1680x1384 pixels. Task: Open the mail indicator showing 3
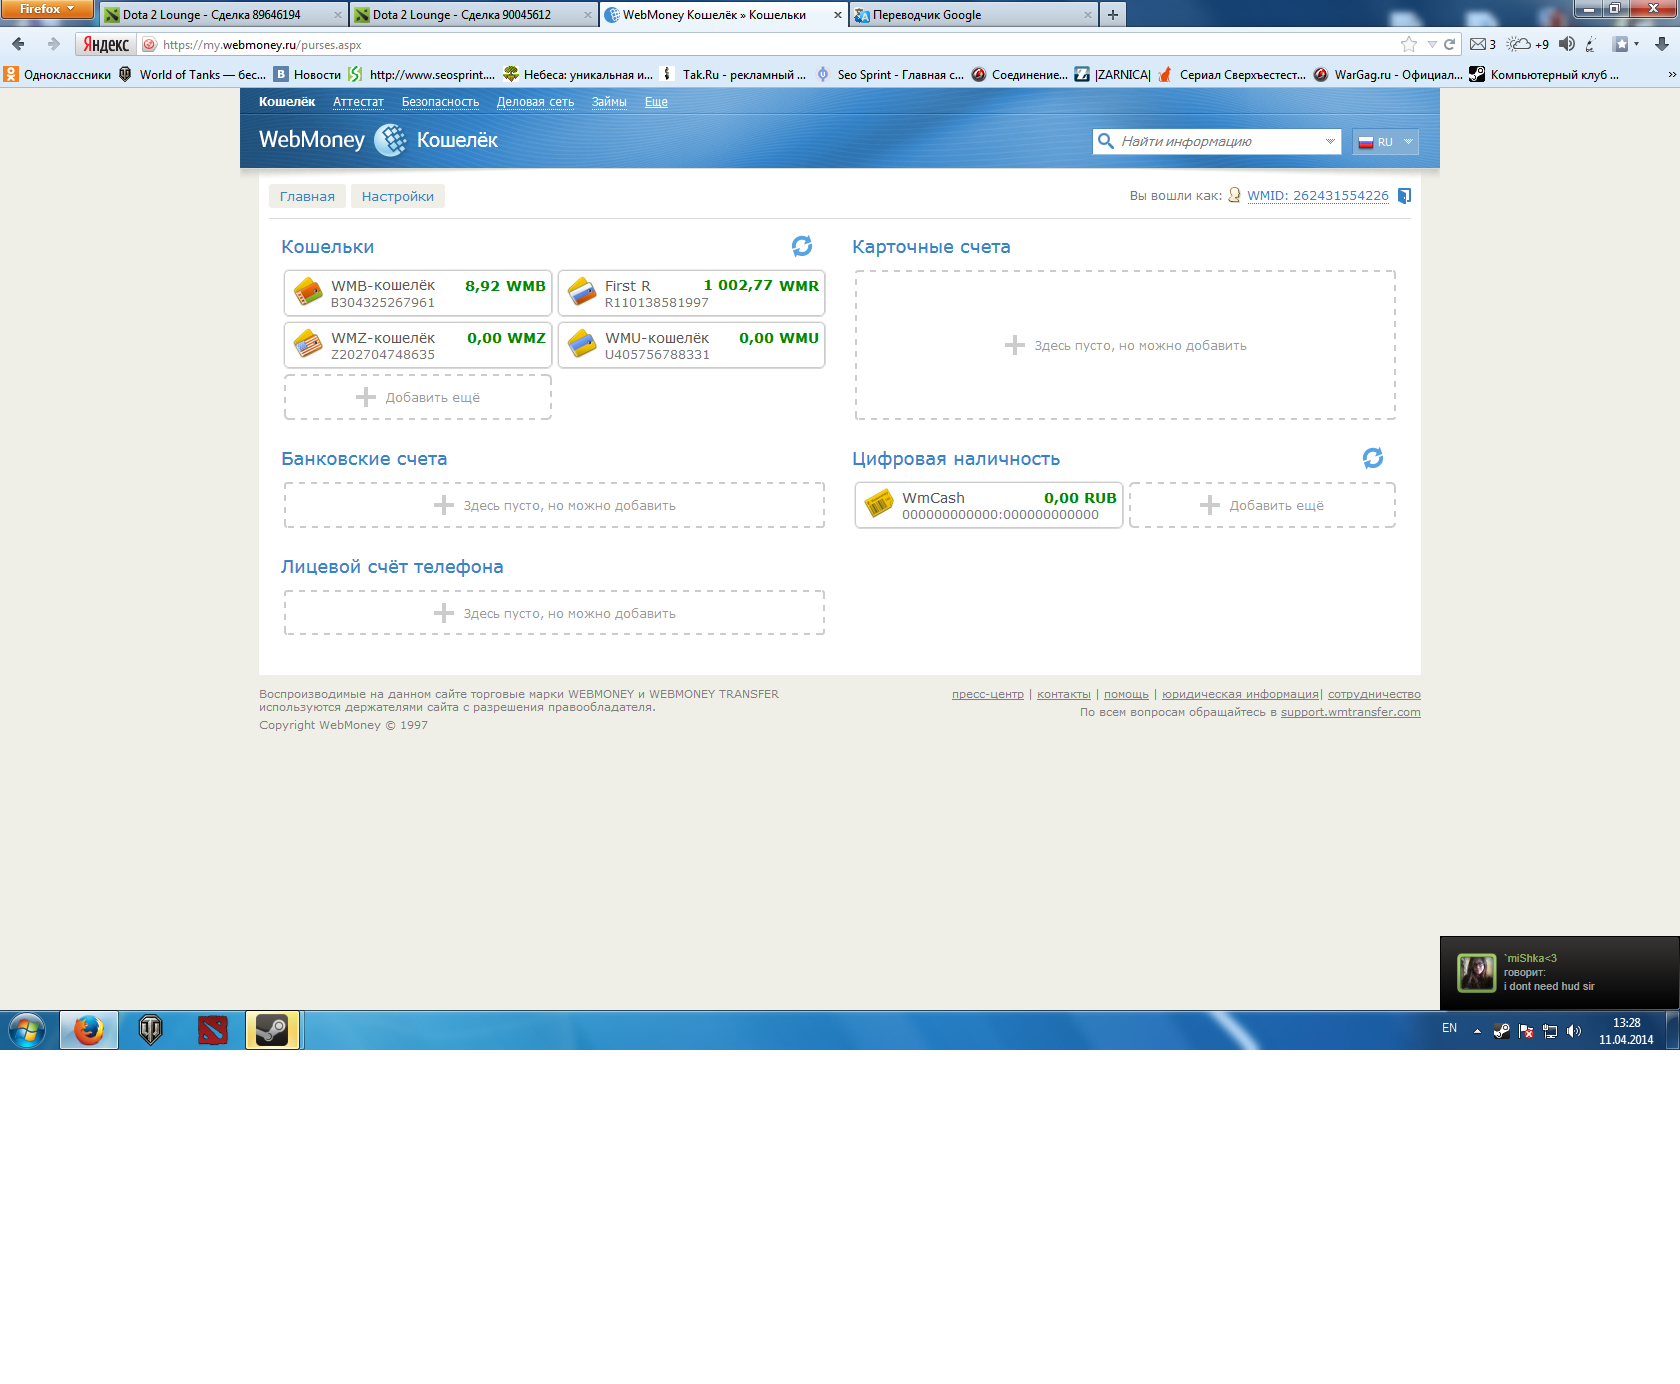[x=1482, y=44]
